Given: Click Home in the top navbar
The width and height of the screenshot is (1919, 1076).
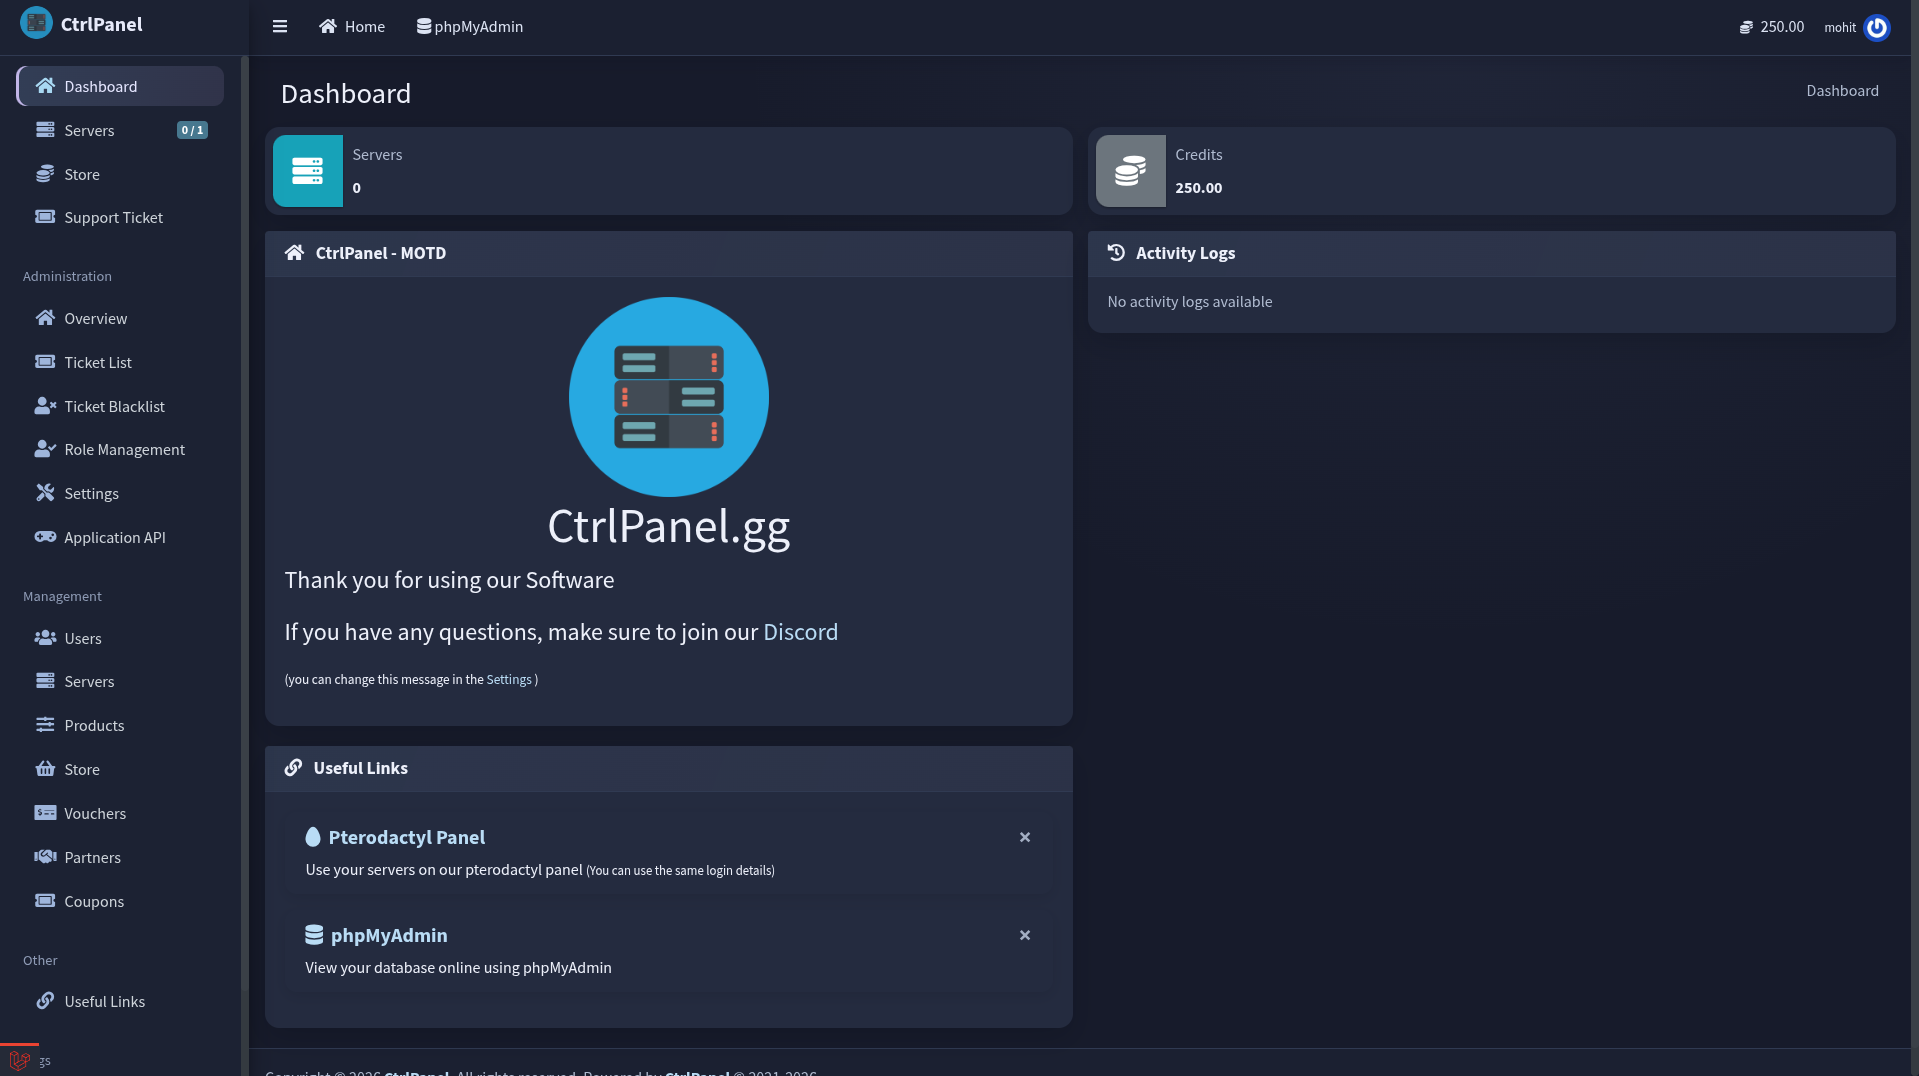Looking at the screenshot, I should tap(352, 27).
